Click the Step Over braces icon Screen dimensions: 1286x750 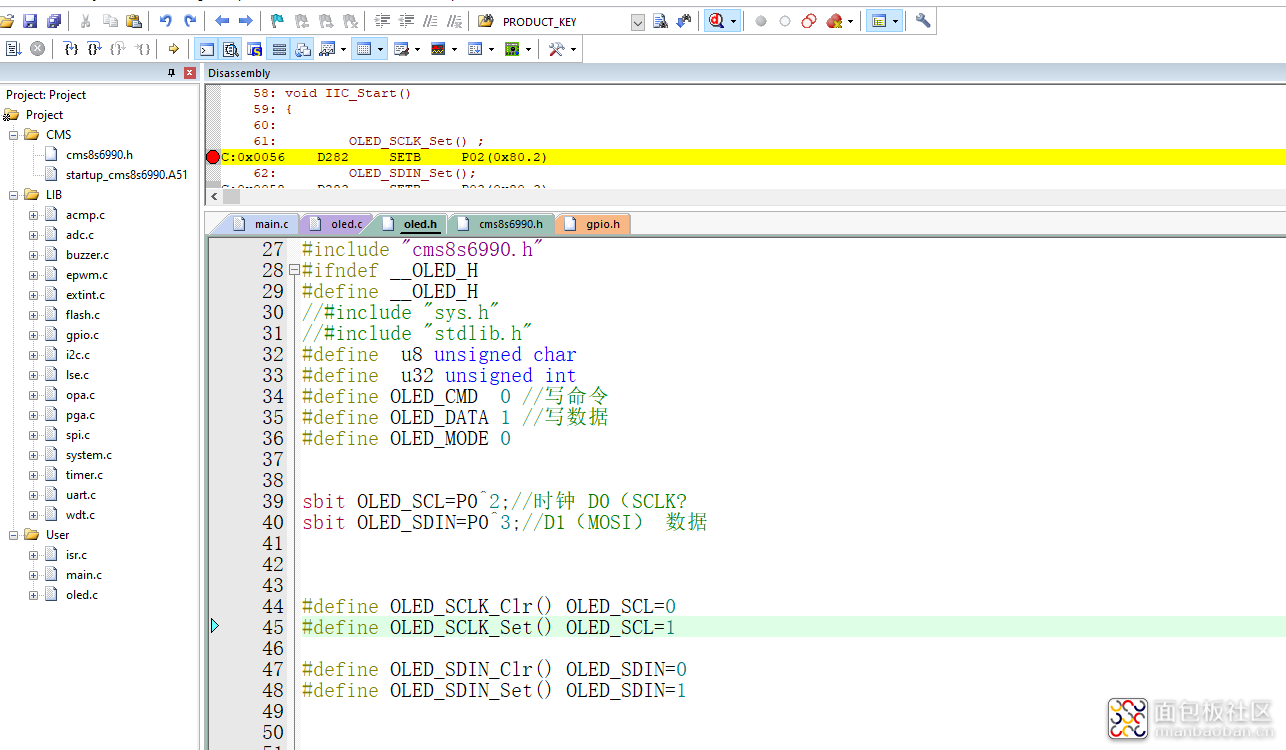coord(95,48)
